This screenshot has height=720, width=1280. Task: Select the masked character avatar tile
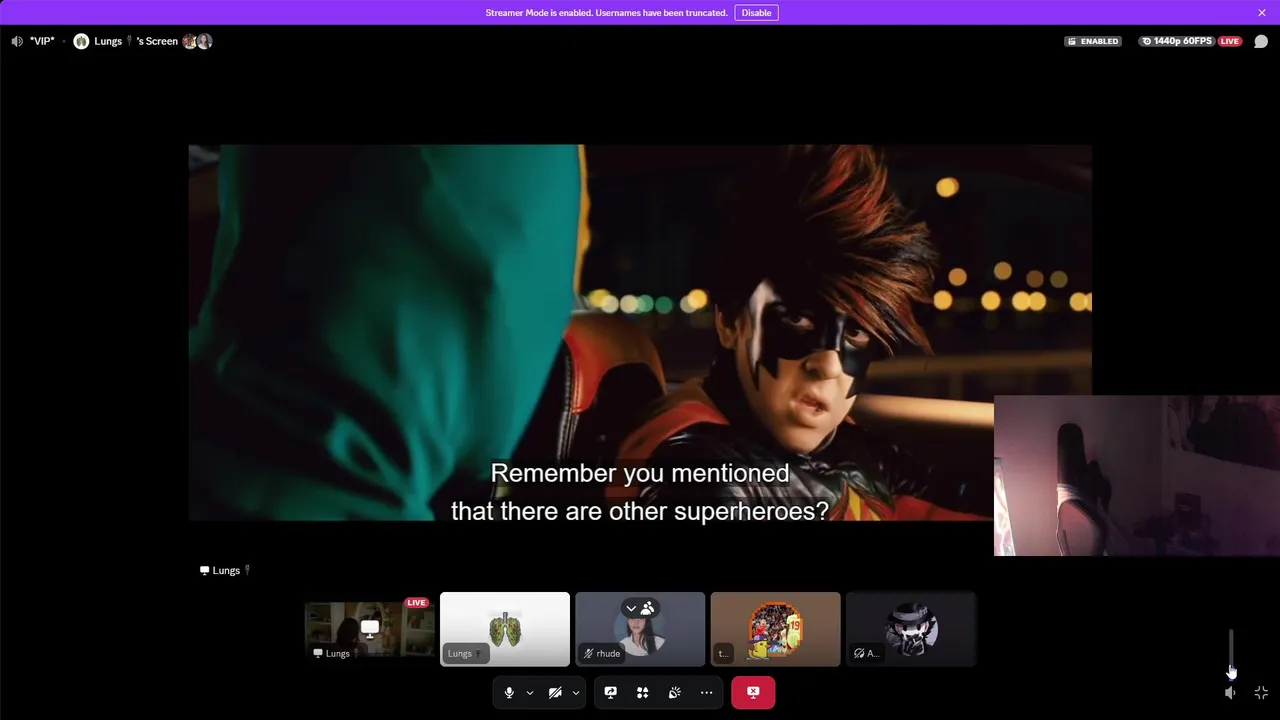(x=910, y=629)
